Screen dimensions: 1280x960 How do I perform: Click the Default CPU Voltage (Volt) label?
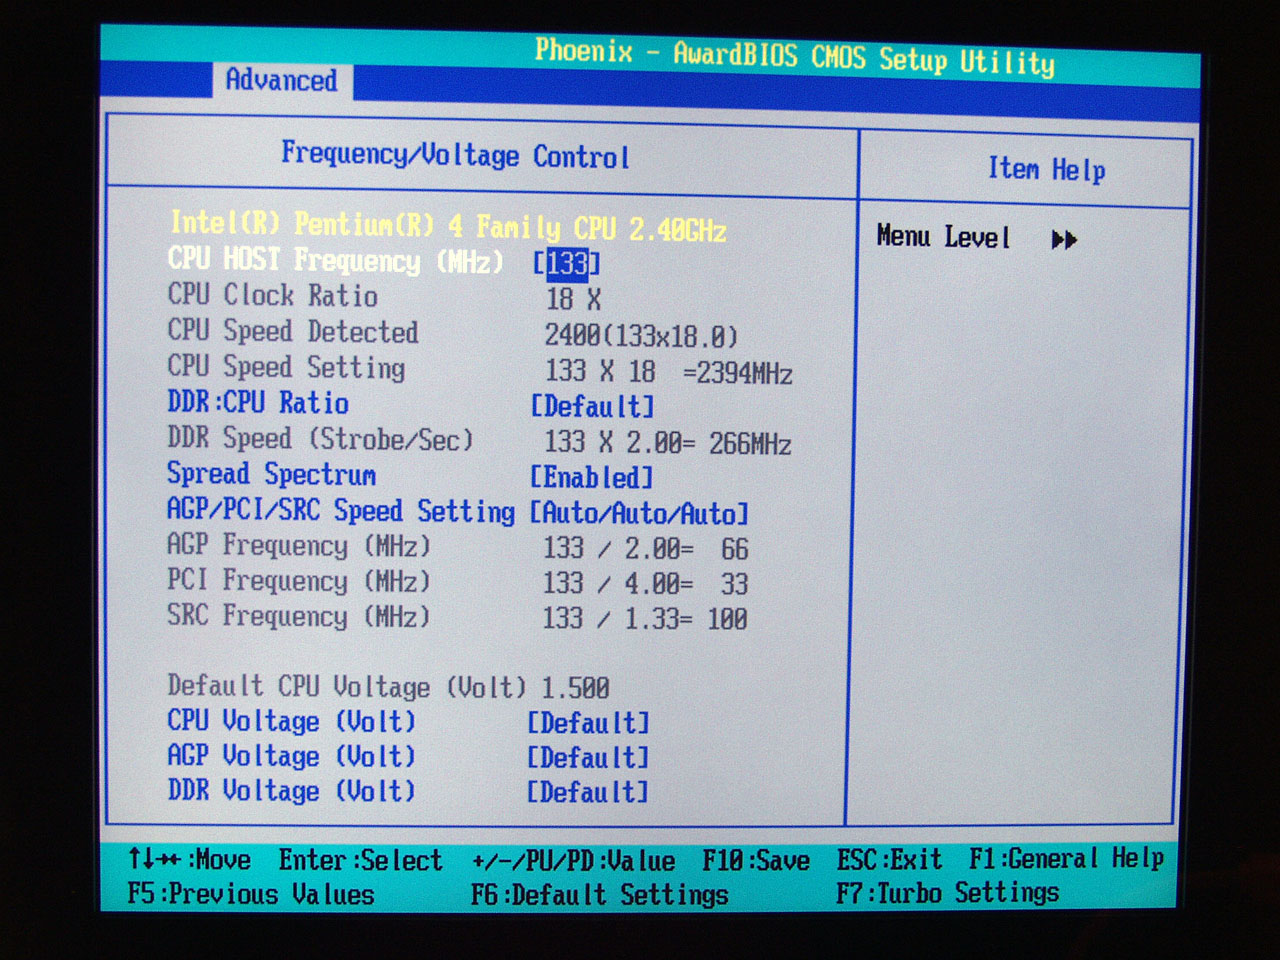coord(346,686)
